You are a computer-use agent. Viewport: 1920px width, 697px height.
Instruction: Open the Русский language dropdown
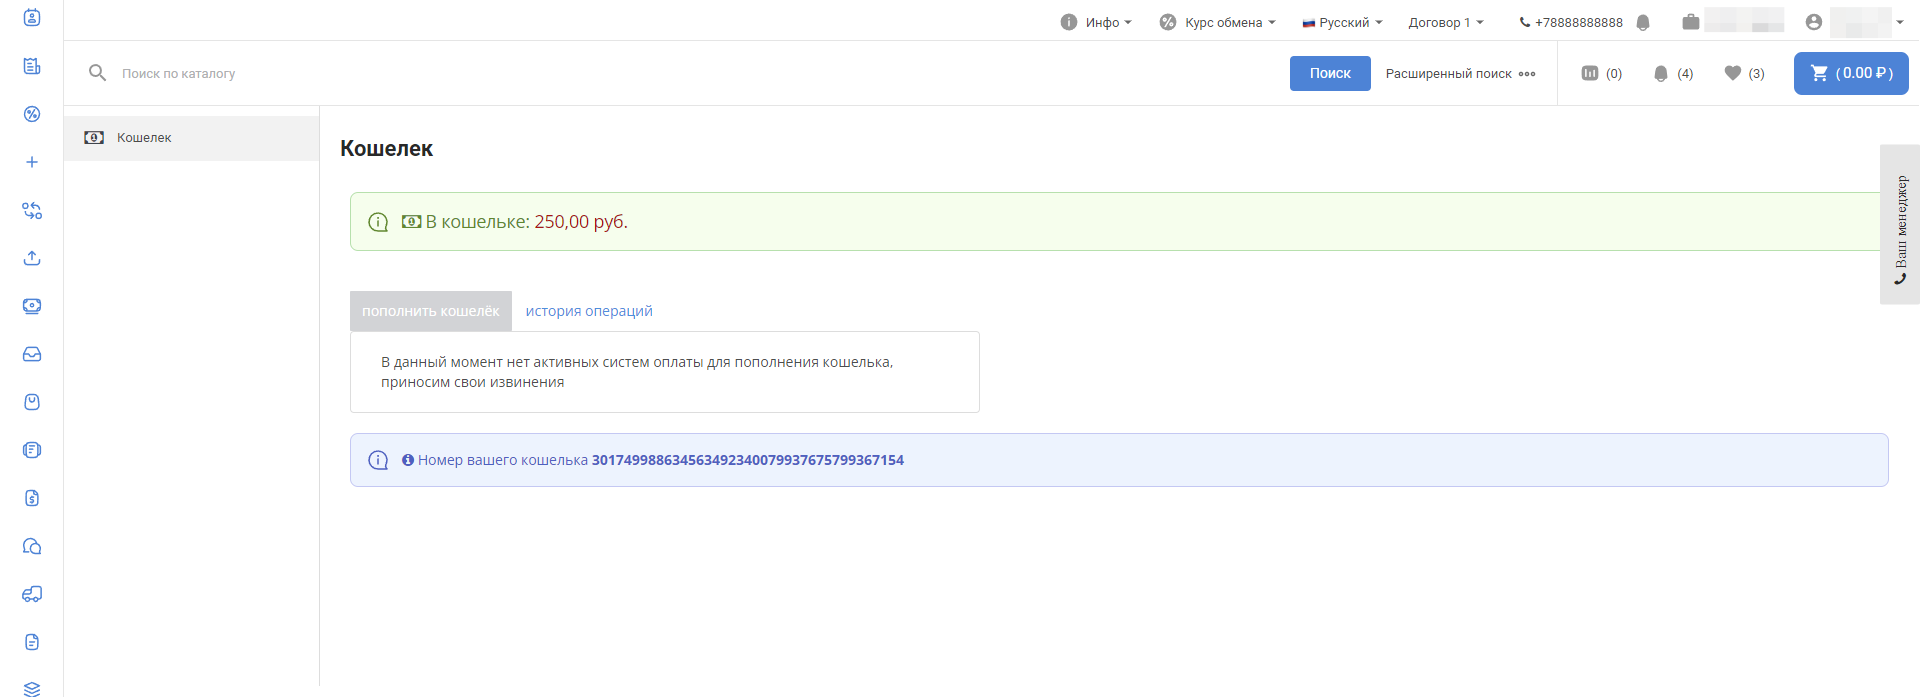point(1342,22)
